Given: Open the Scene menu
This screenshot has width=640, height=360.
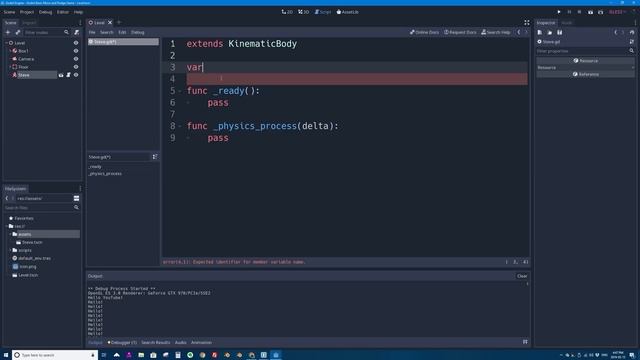Looking at the screenshot, I should pyautogui.click(x=9, y=12).
